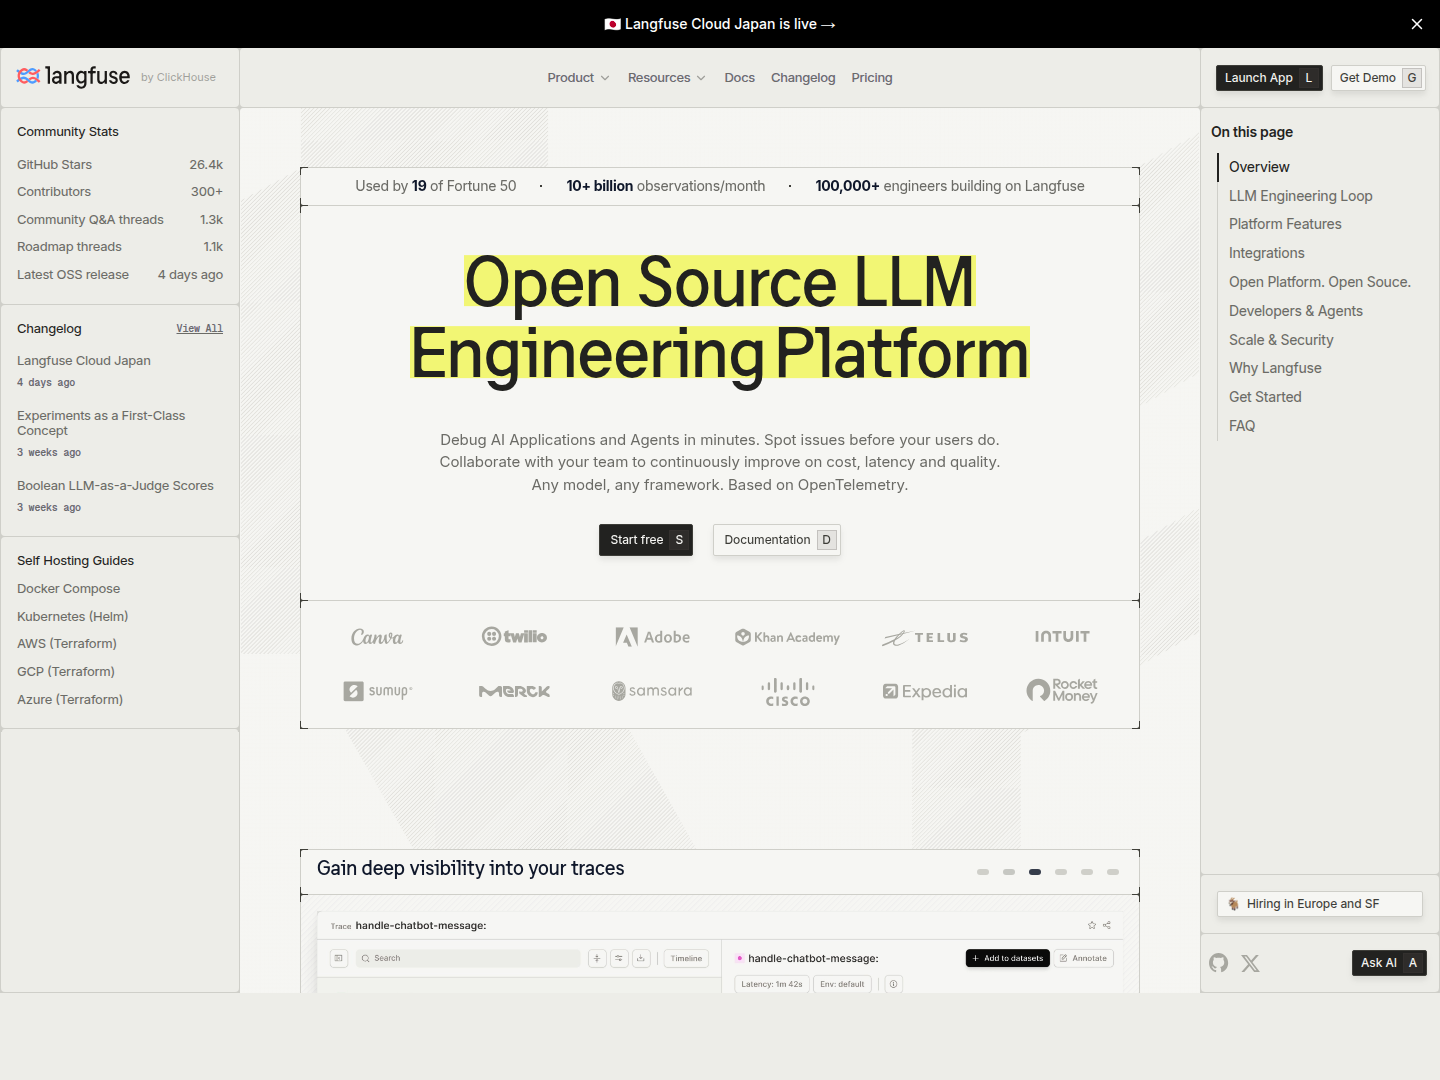Viewport: 1440px width, 1080px height.
Task: Jump to Developers & Agents section
Action: point(1295,311)
